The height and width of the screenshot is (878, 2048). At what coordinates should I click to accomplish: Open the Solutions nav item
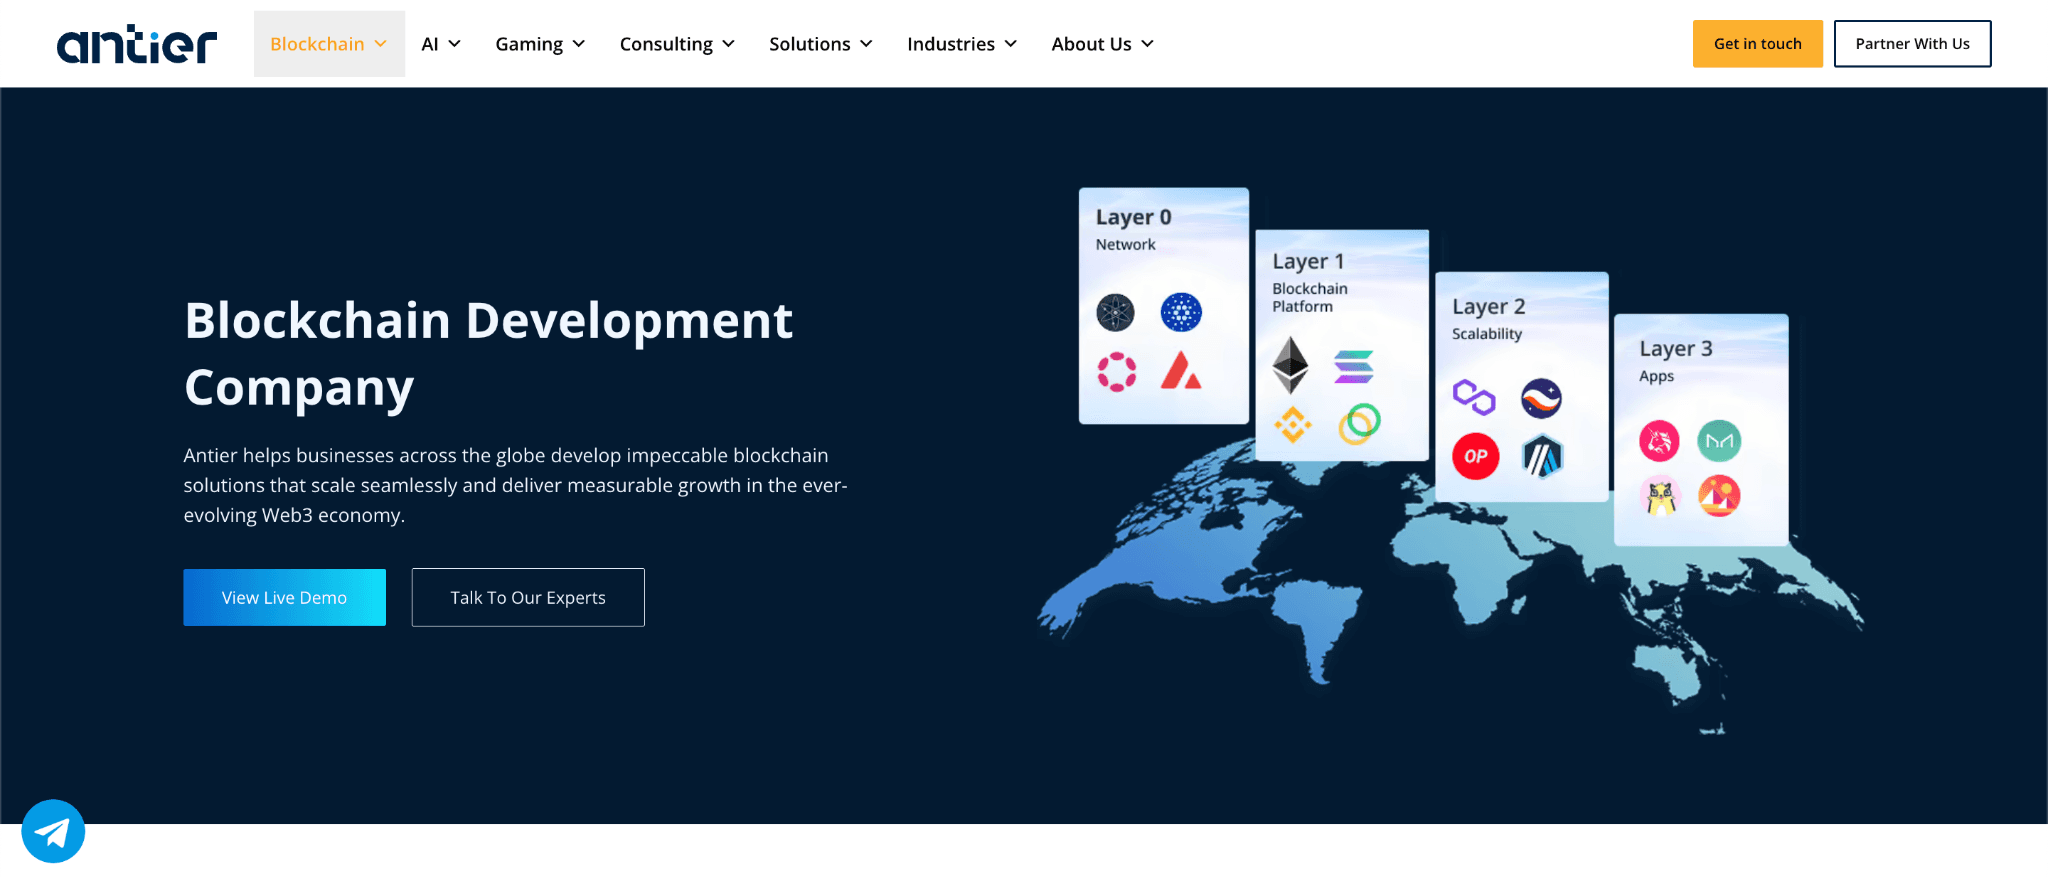[x=821, y=44]
